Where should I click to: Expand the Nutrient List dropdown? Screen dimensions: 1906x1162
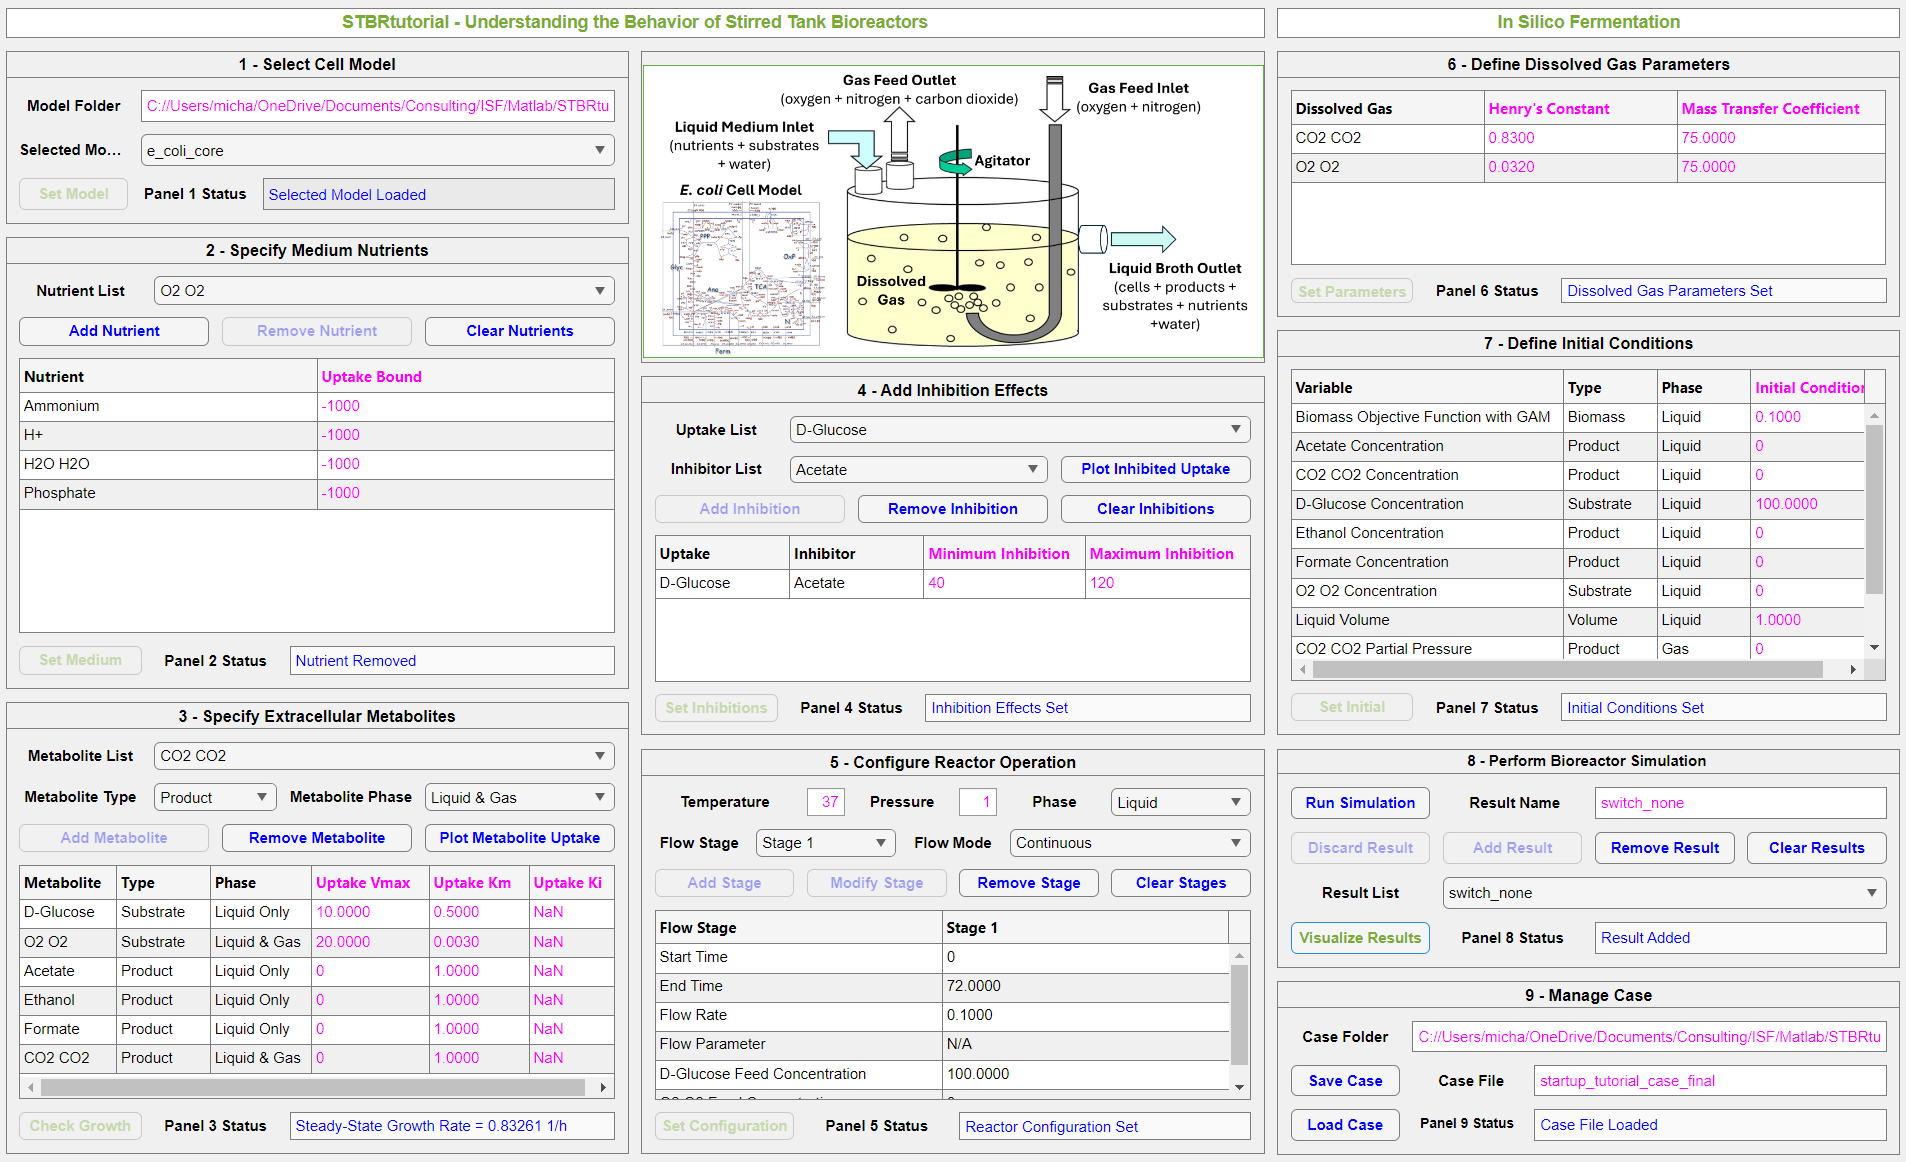coord(384,291)
